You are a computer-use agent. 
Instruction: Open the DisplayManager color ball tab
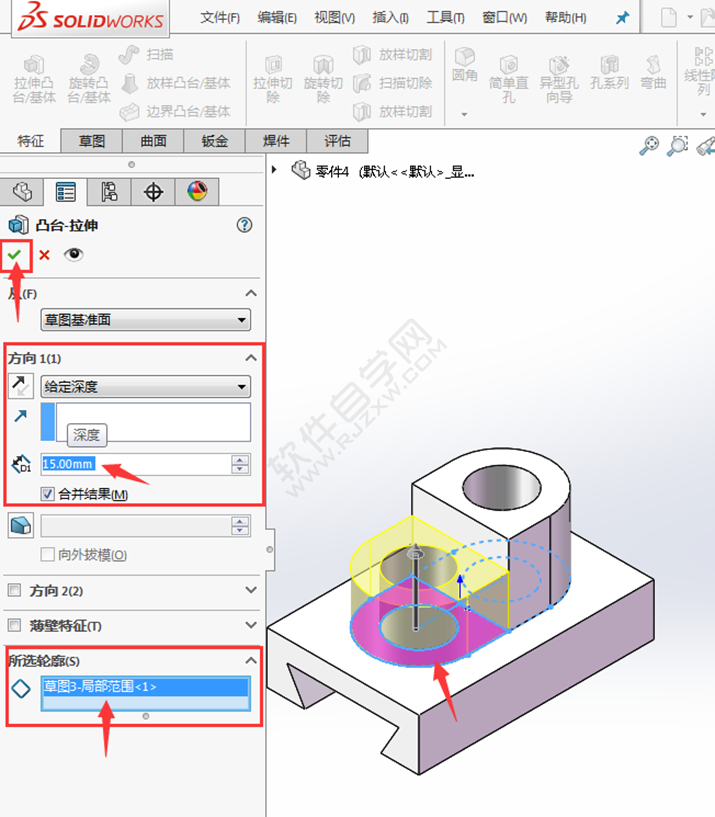click(x=197, y=192)
